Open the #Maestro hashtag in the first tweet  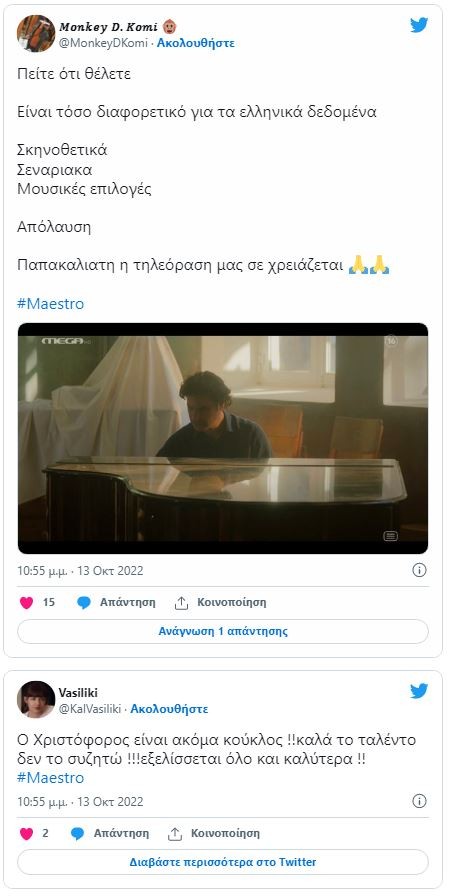(x=50, y=303)
